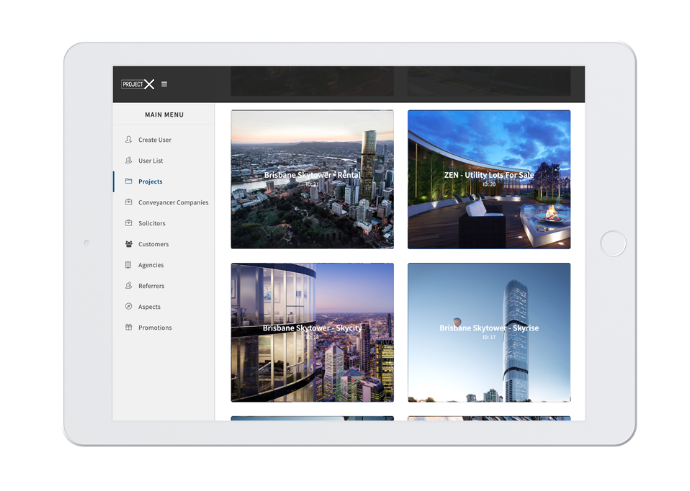
Task: Click the Agencies building icon
Action: click(x=128, y=265)
